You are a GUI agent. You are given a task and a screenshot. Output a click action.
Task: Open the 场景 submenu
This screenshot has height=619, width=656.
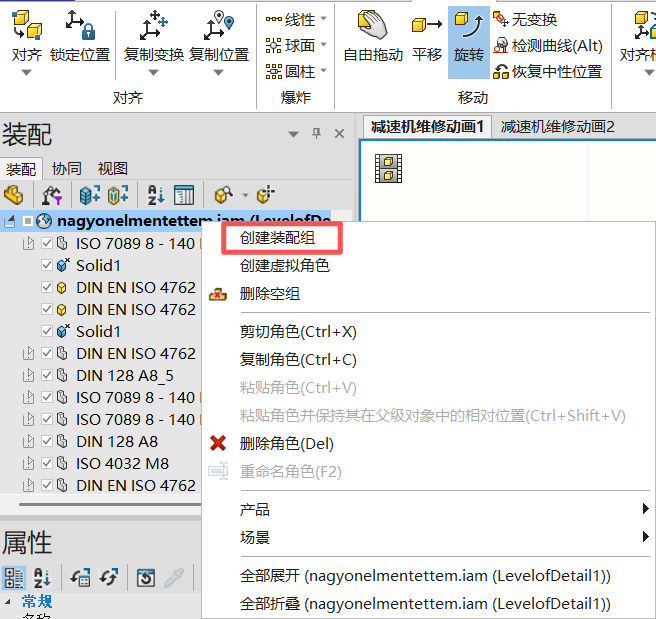point(426,537)
